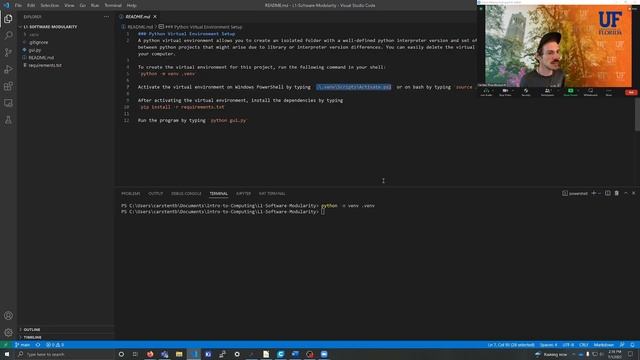
Task: Change the CRLF end of line sequence
Action: [x=584, y=345]
